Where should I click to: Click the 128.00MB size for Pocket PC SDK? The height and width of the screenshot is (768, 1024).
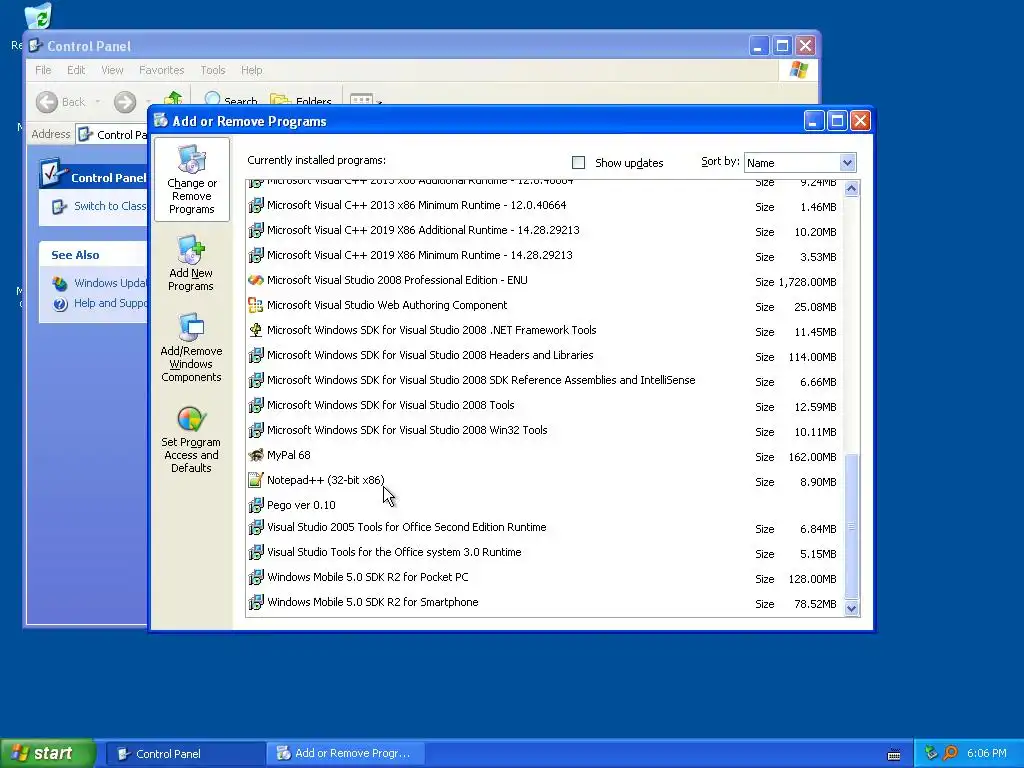[x=812, y=579]
